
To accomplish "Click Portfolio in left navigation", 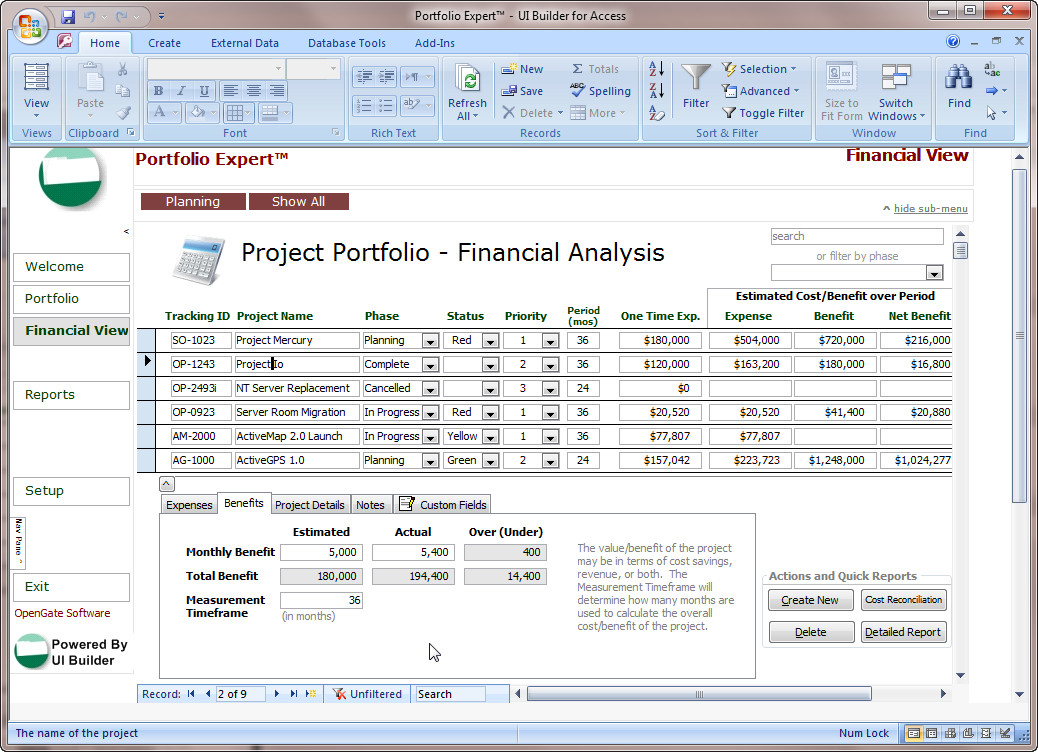I will pos(71,299).
